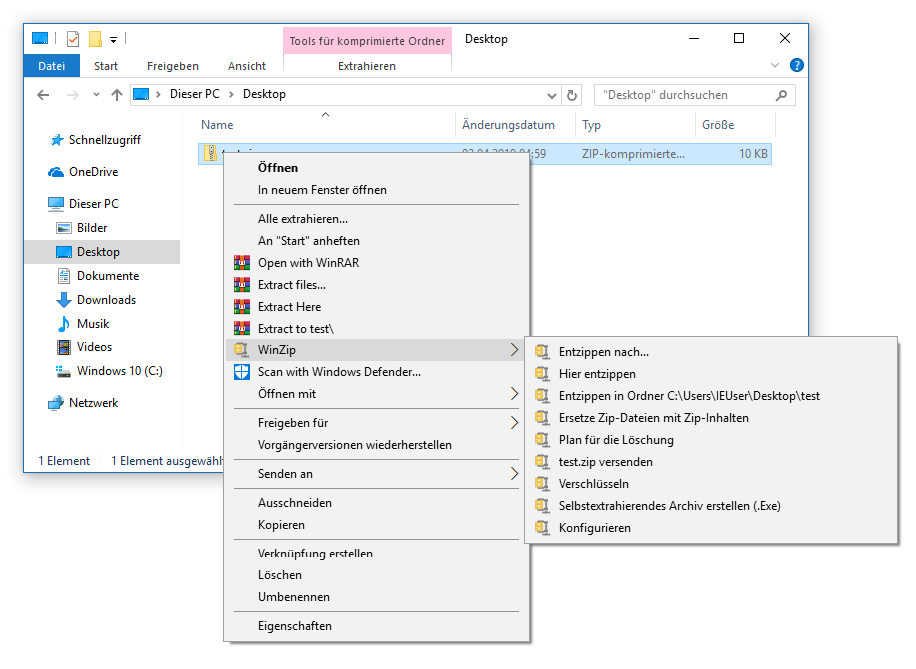Screen dimensions: 916x669
Task: Open address bar history dropdown
Action: (x=551, y=95)
